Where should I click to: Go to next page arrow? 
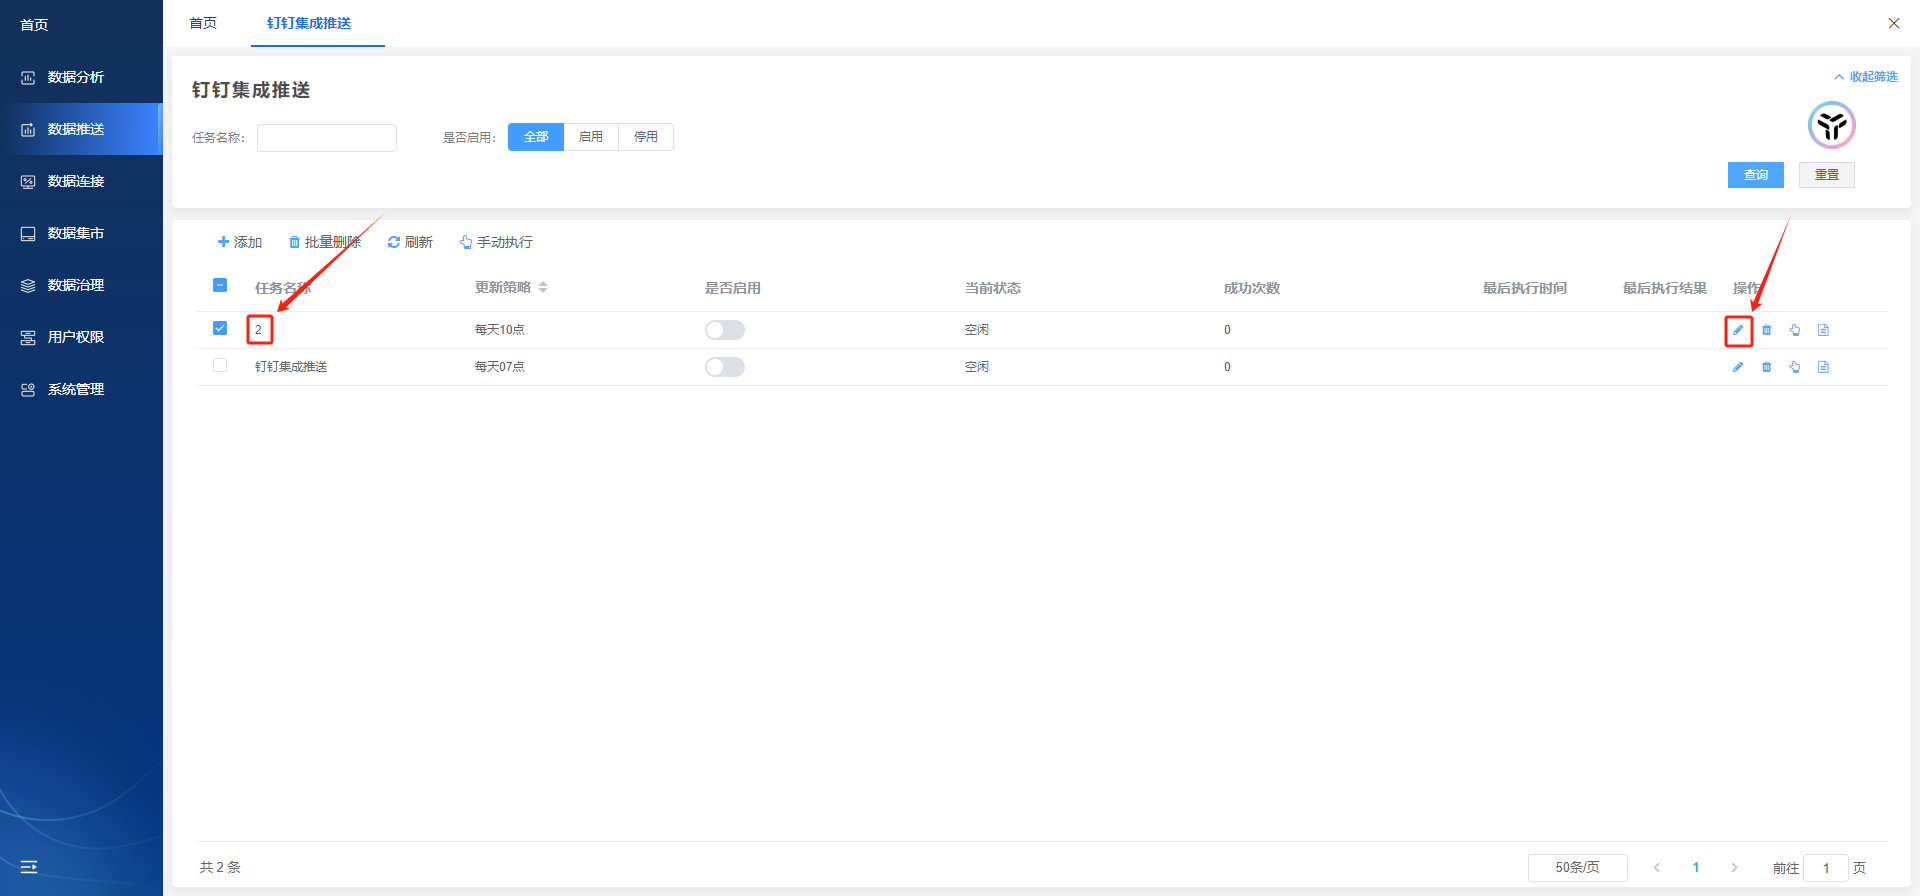(x=1734, y=867)
